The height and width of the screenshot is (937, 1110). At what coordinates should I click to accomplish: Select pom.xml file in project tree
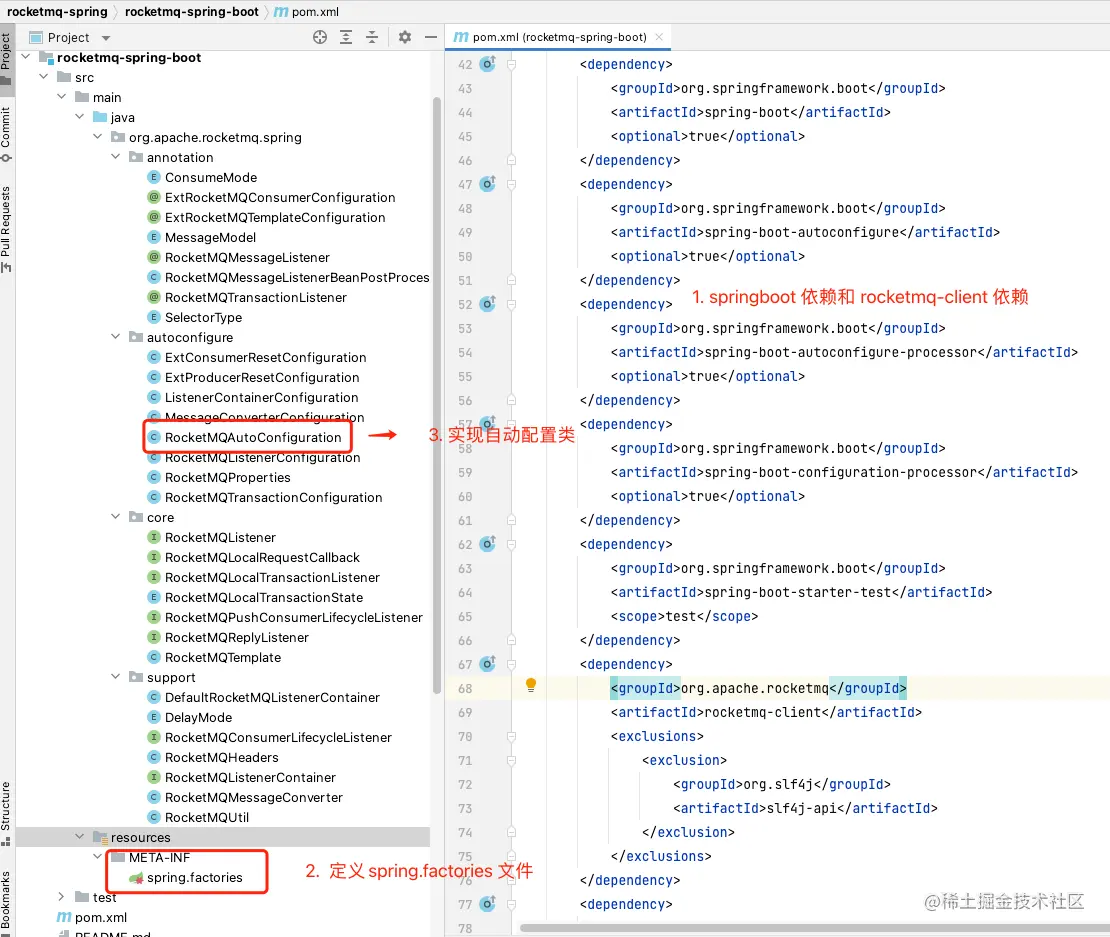[101, 917]
